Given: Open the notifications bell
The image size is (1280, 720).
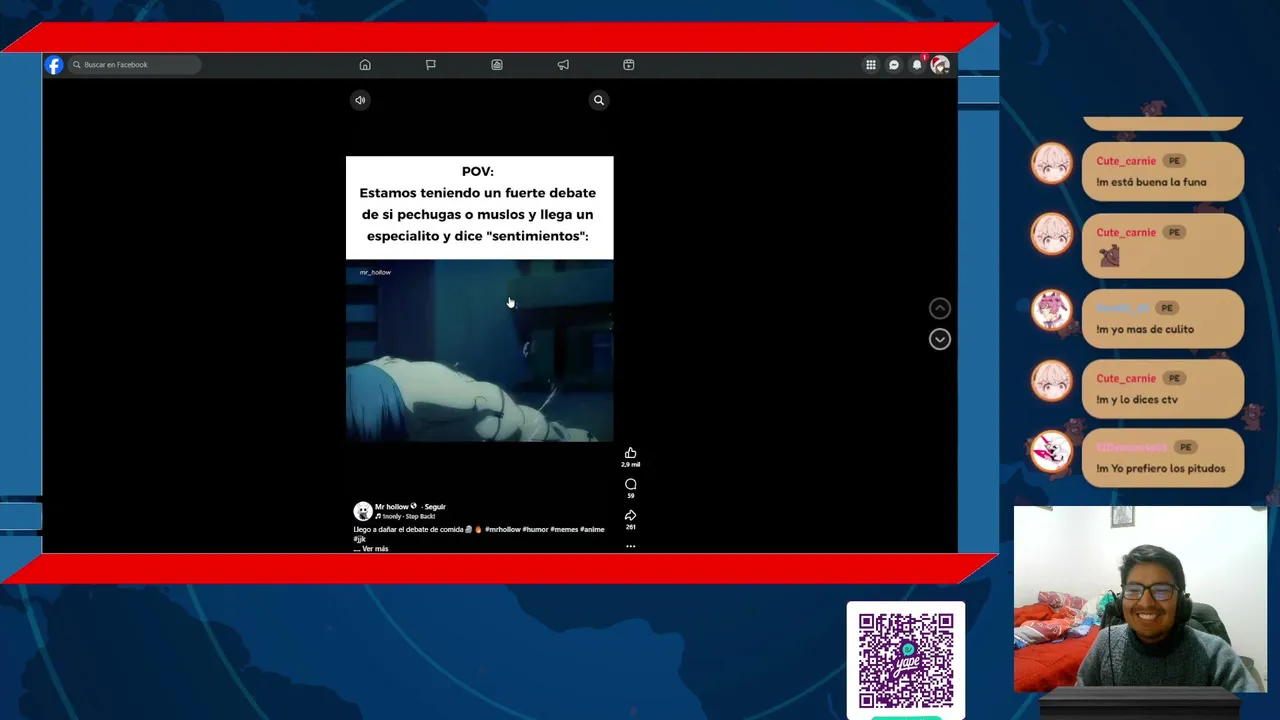Looking at the screenshot, I should point(917,65).
